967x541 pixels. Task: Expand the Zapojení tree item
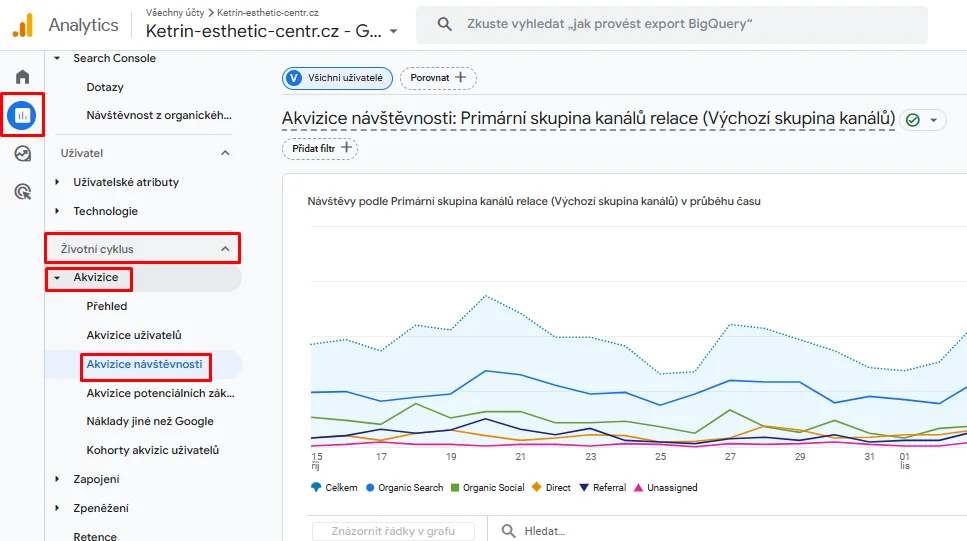click(57, 479)
